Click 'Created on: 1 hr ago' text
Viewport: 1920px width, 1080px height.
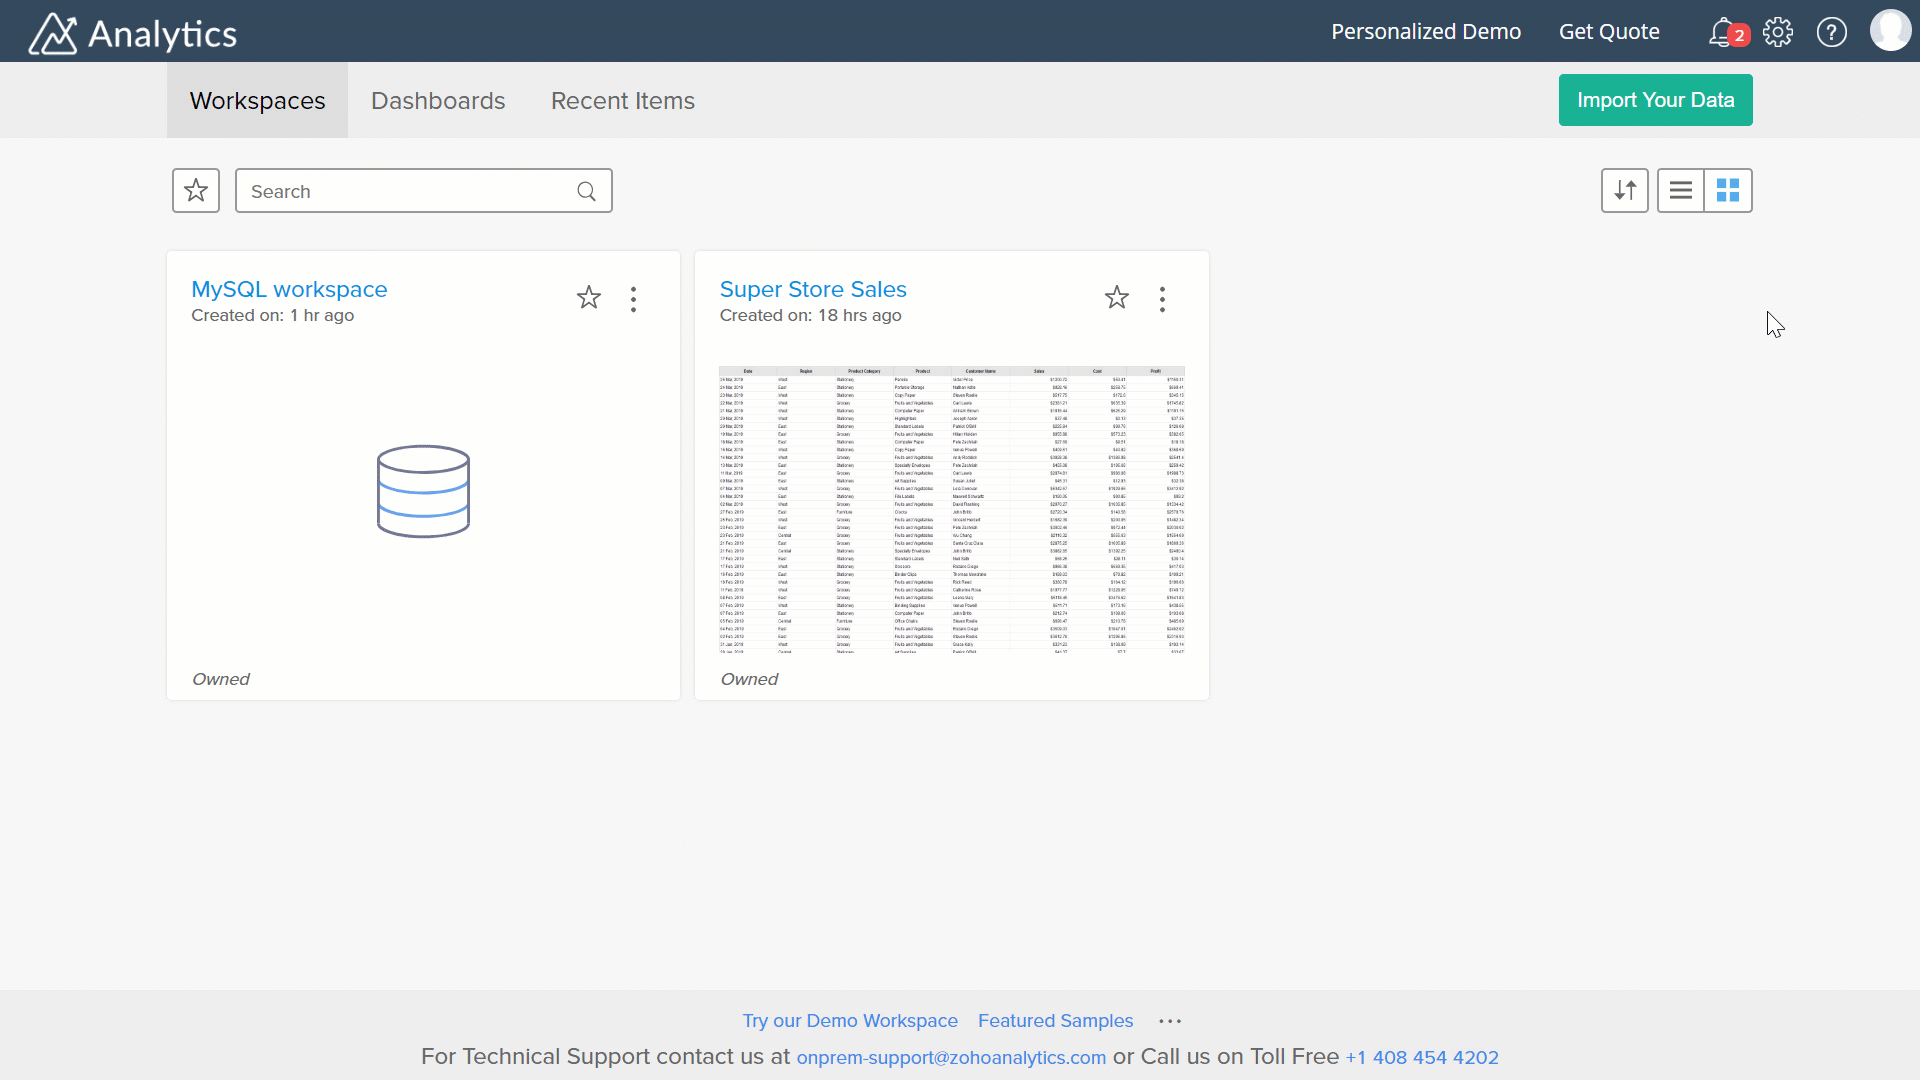coord(272,316)
